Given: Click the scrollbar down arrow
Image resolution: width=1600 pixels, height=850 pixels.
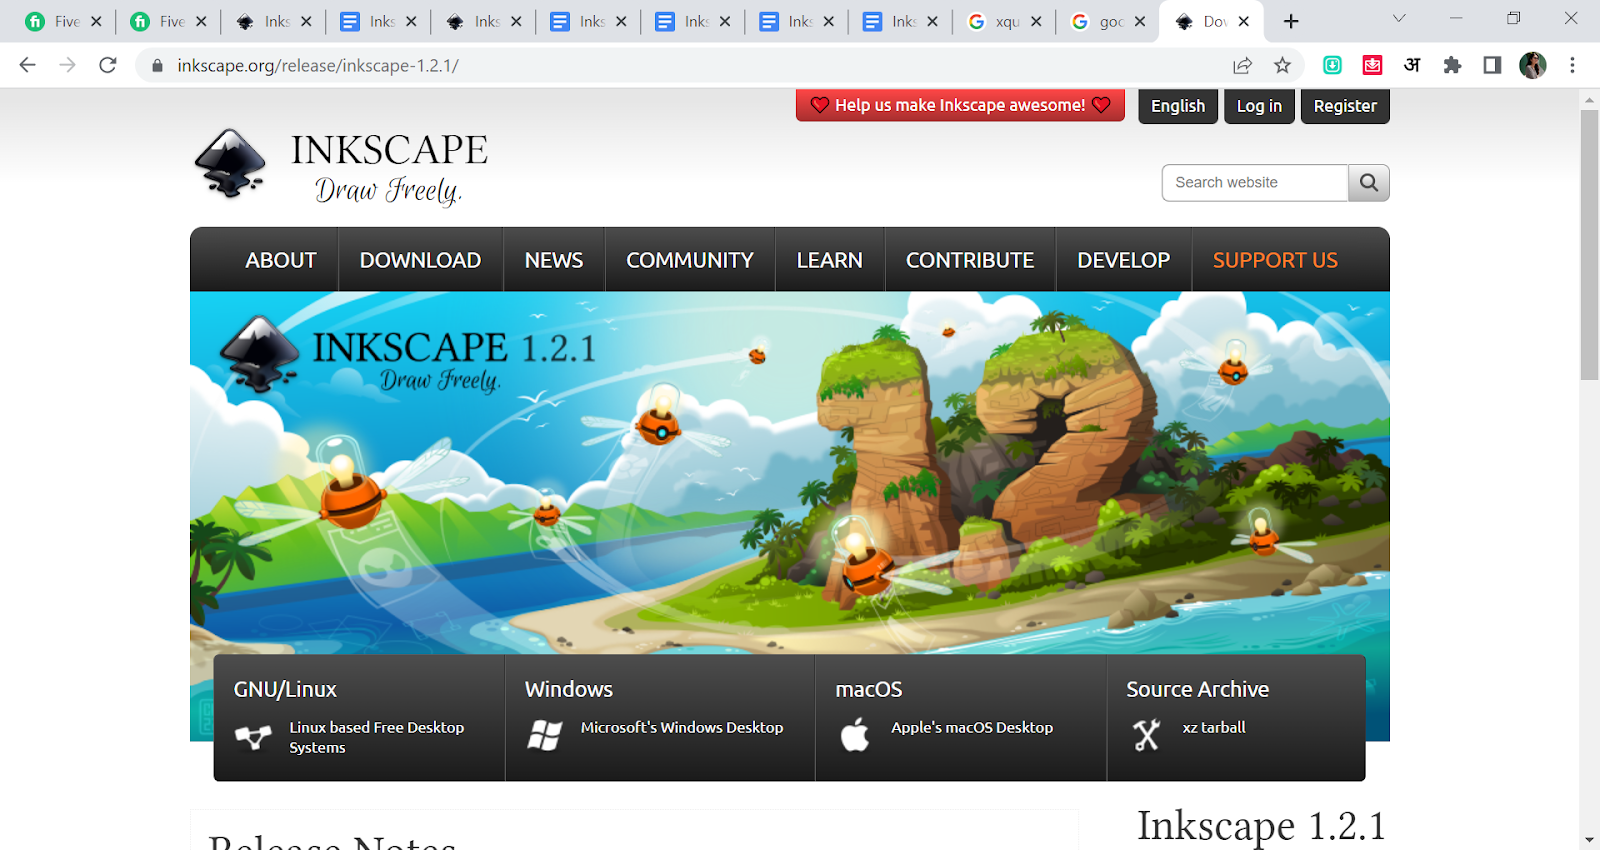Looking at the screenshot, I should pos(1589,840).
